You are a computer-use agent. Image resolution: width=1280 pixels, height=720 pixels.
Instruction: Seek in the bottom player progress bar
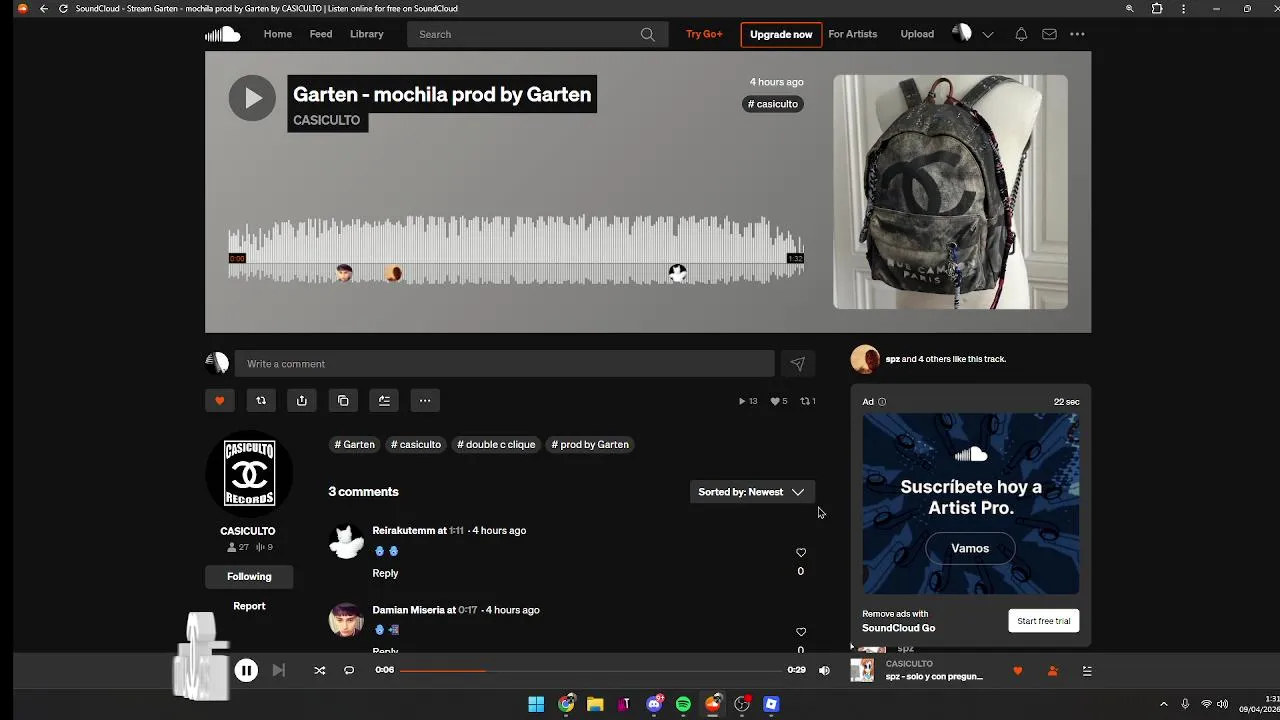[590, 671]
